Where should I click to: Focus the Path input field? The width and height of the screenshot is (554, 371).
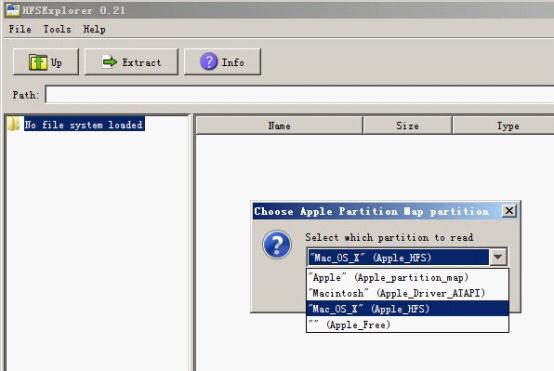pyautogui.click(x=300, y=95)
